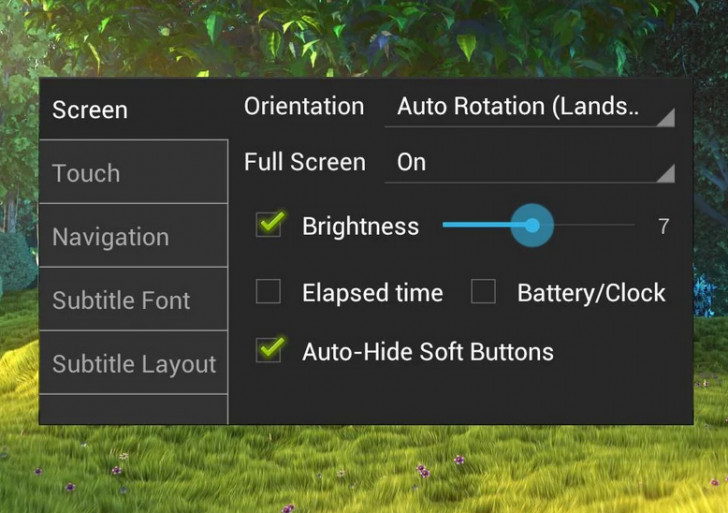The width and height of the screenshot is (728, 513).
Task: Click the Full Screen dropdown arrow corner
Action: 665,174
